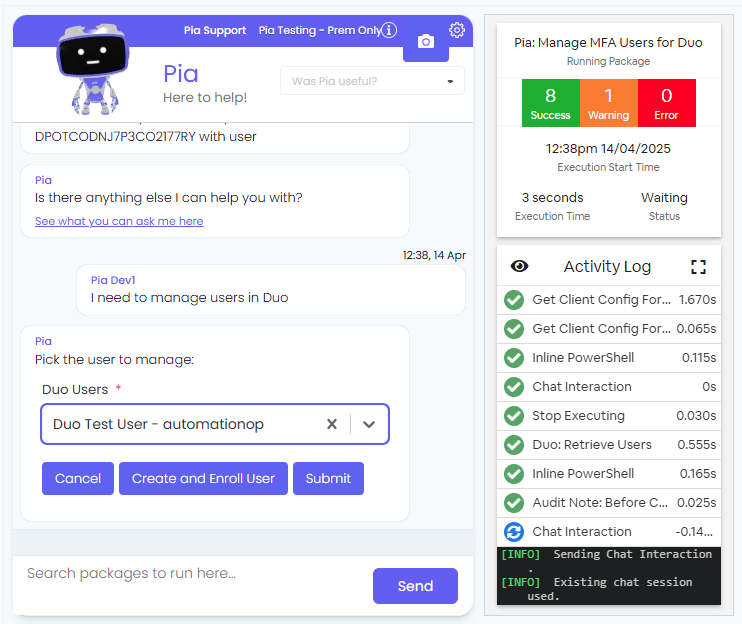Click the '0.030s' duration value
The height and width of the screenshot is (624, 742).
(696, 415)
